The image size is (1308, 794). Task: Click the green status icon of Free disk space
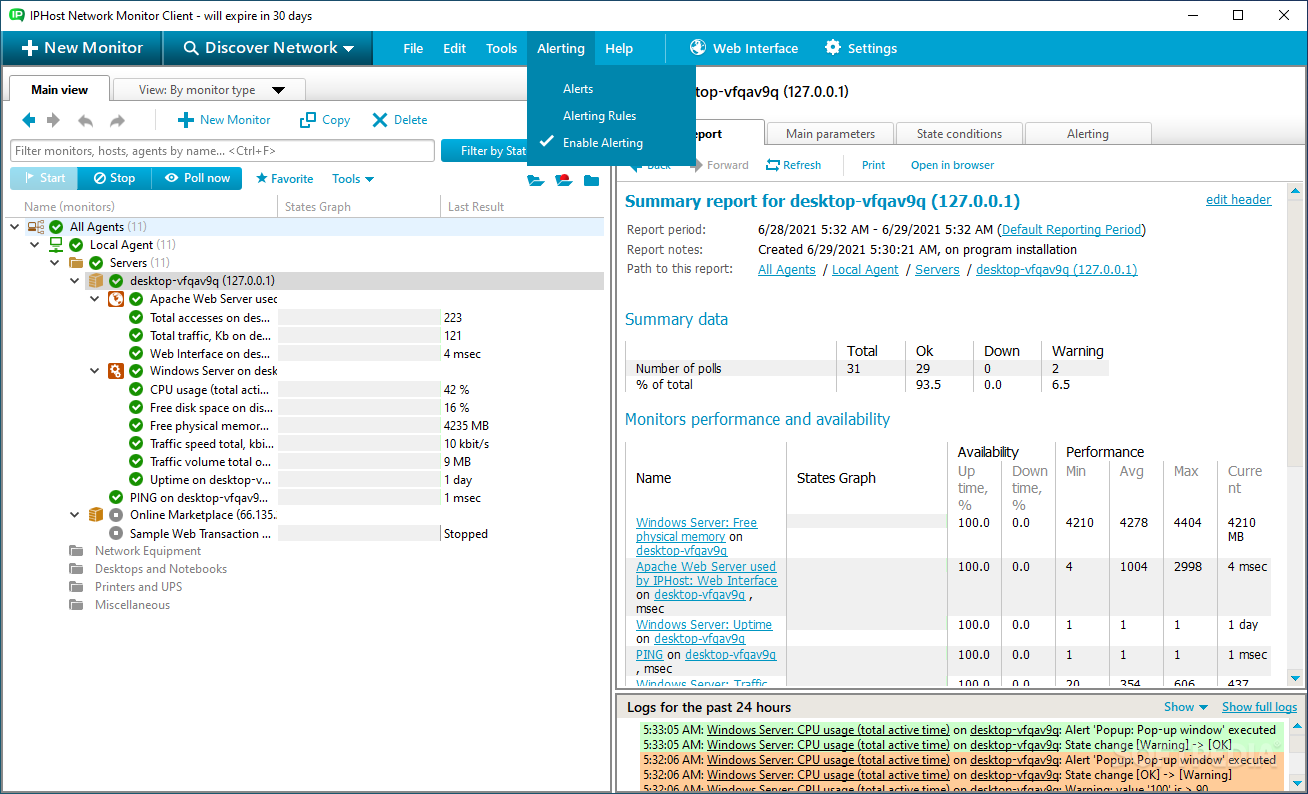click(136, 407)
